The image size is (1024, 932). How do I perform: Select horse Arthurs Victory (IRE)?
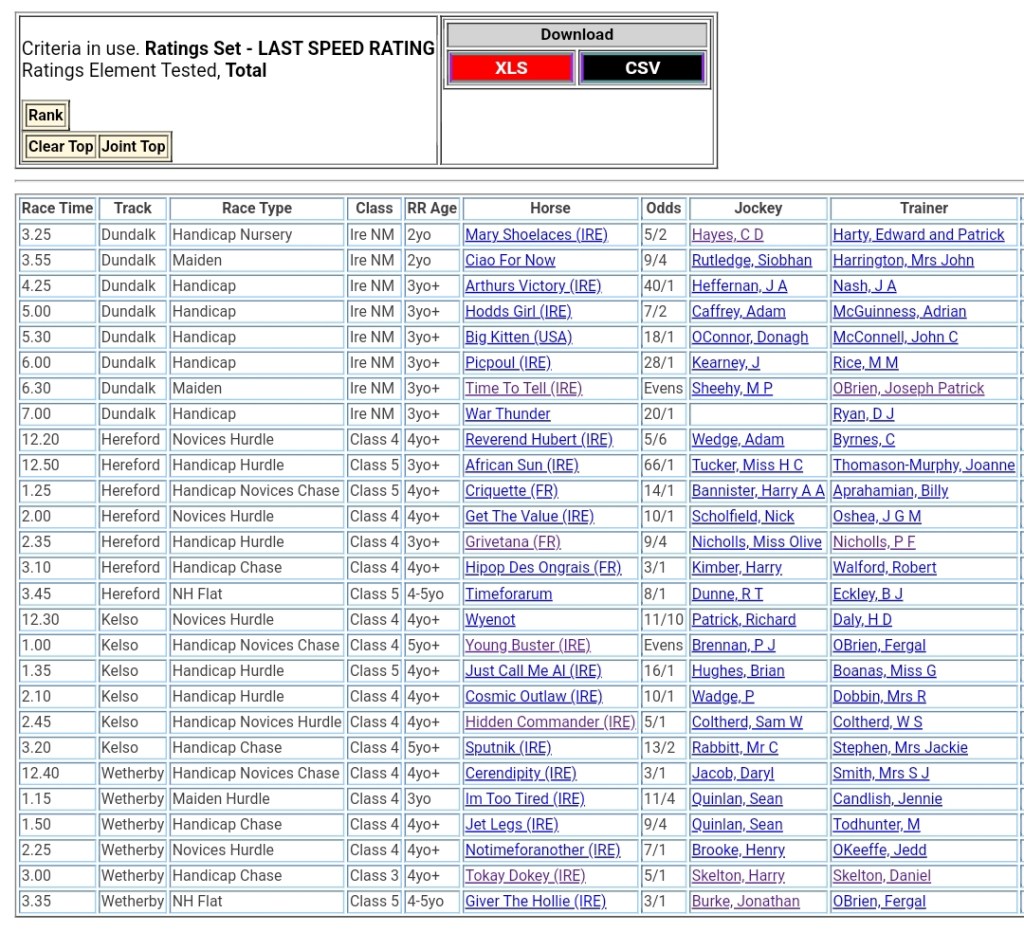point(533,286)
